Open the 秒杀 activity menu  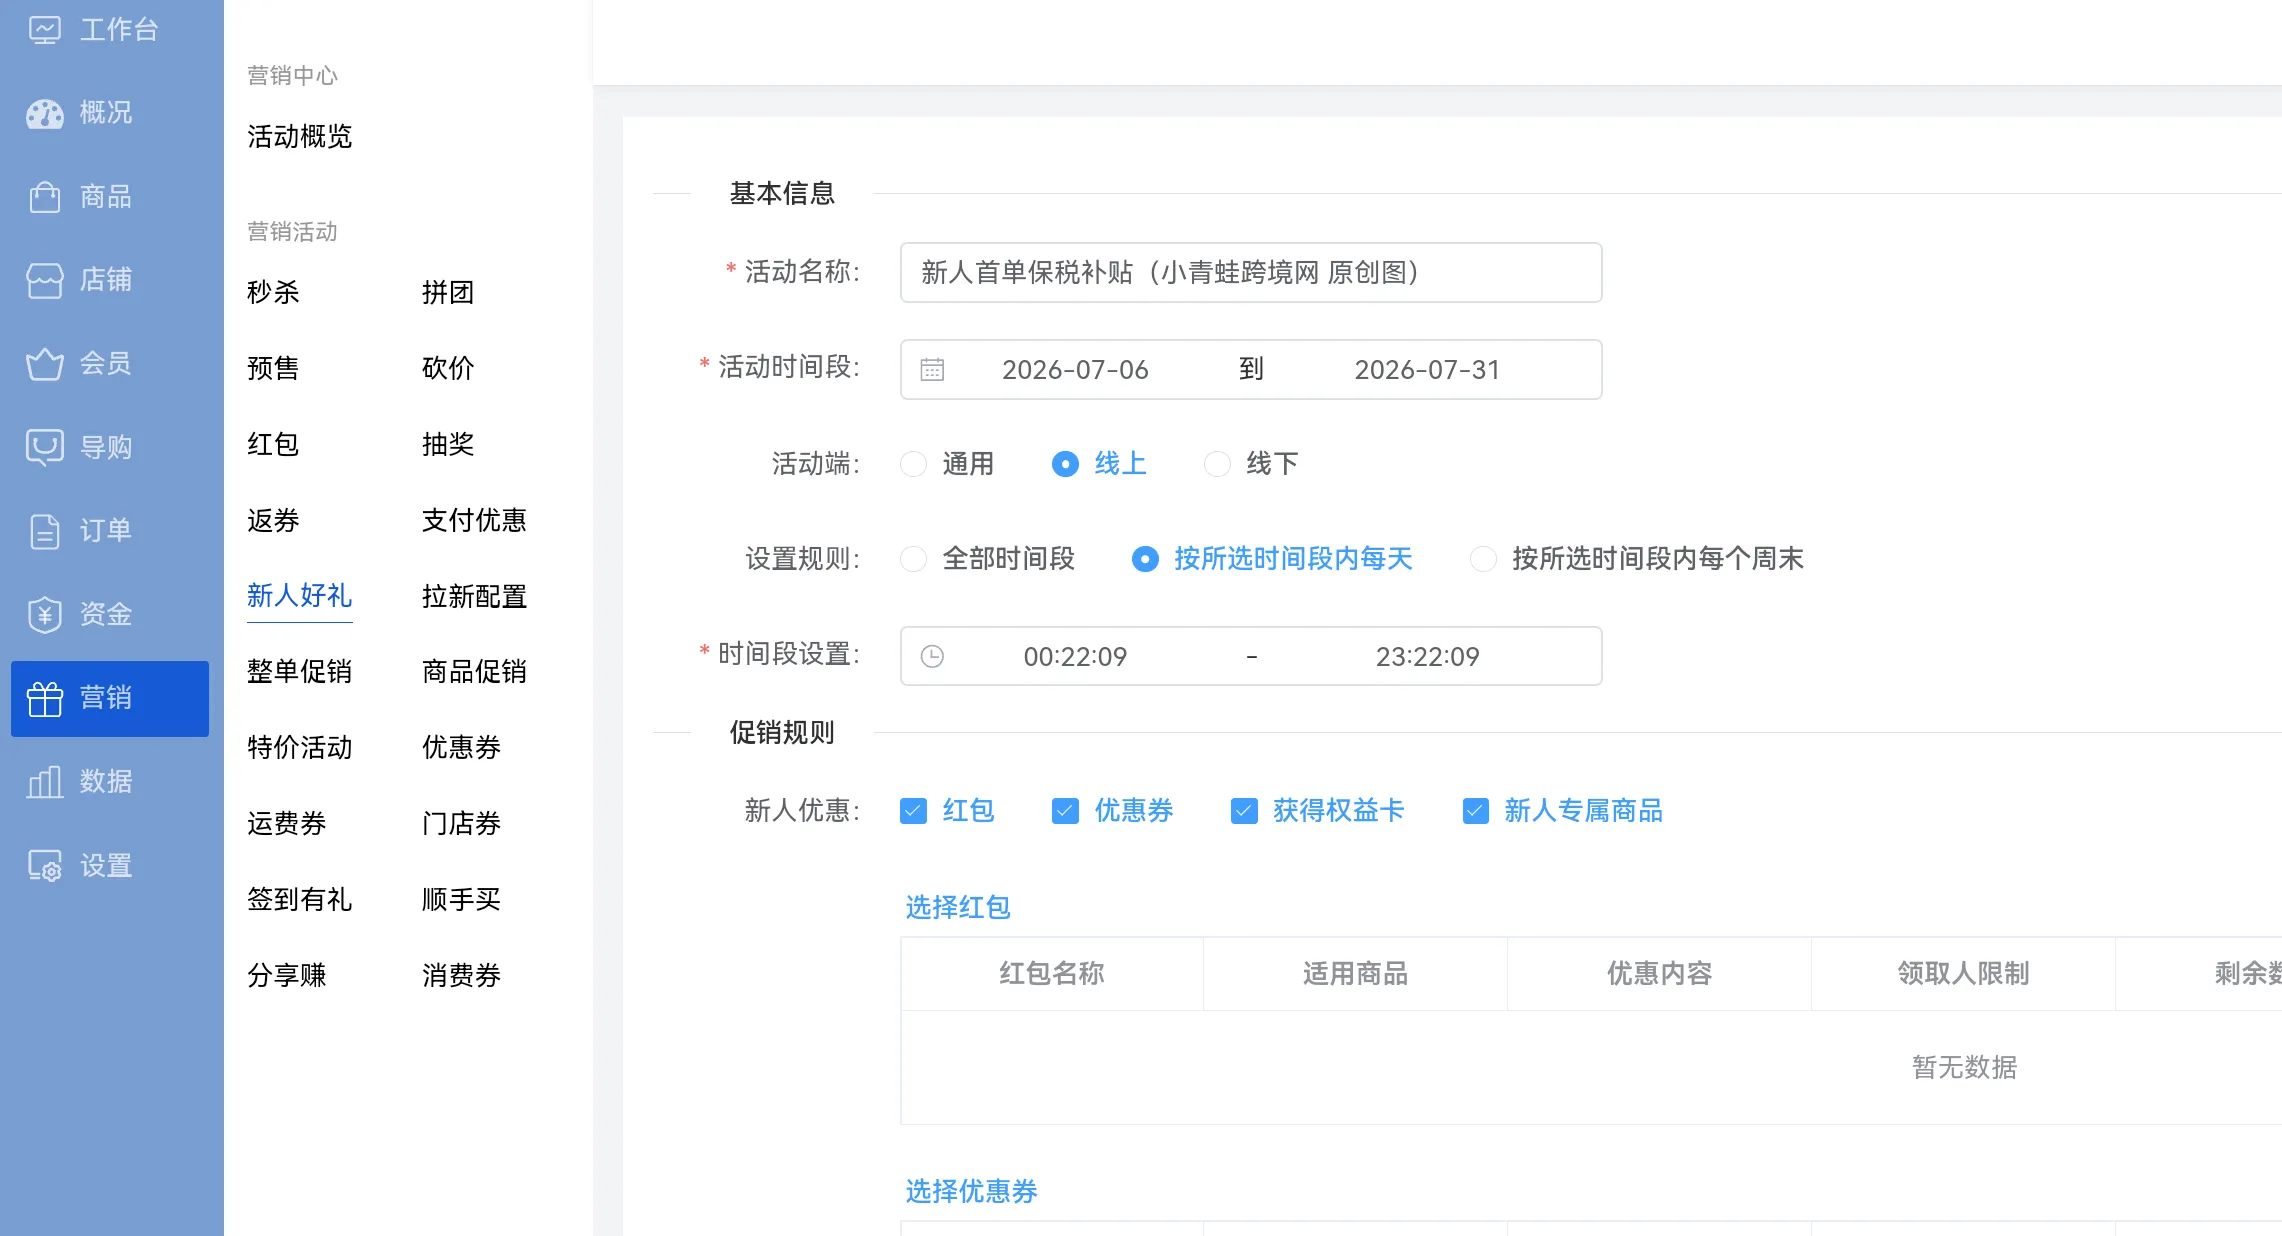click(x=273, y=293)
